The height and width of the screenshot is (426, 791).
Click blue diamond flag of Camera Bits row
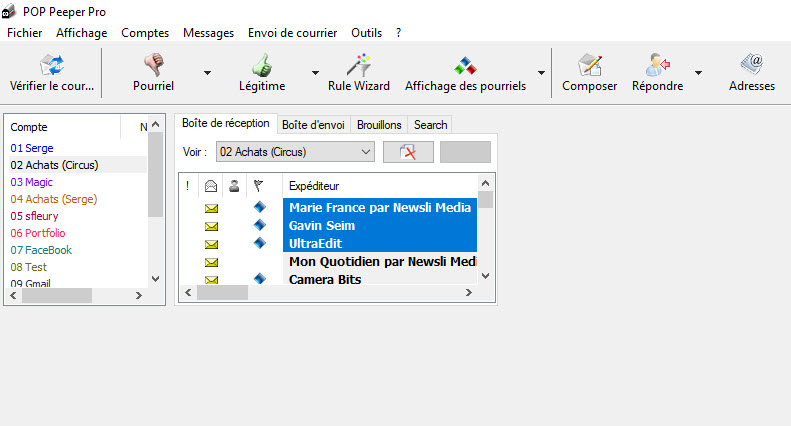(x=260, y=278)
